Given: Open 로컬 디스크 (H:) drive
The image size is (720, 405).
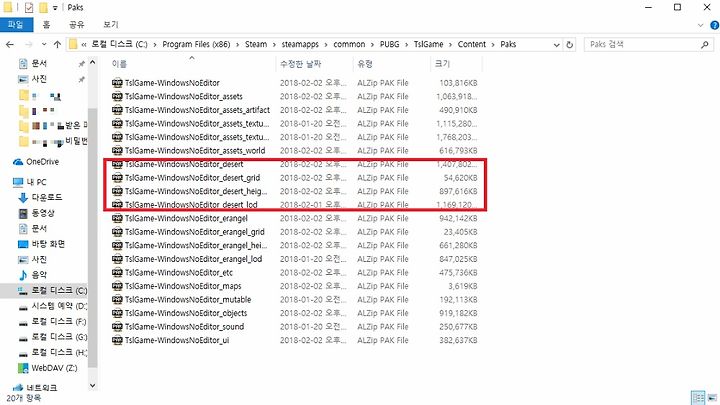Looking at the screenshot, I should point(52,353).
